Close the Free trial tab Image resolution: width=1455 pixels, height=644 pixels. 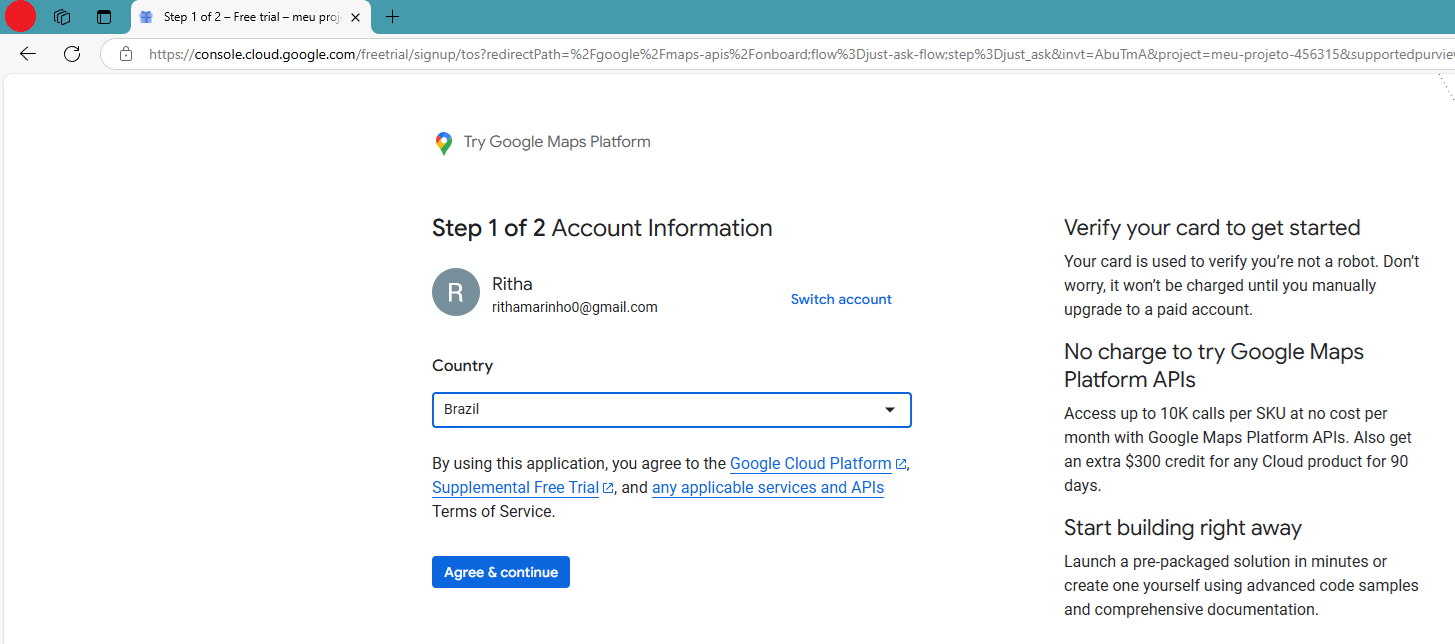click(355, 17)
